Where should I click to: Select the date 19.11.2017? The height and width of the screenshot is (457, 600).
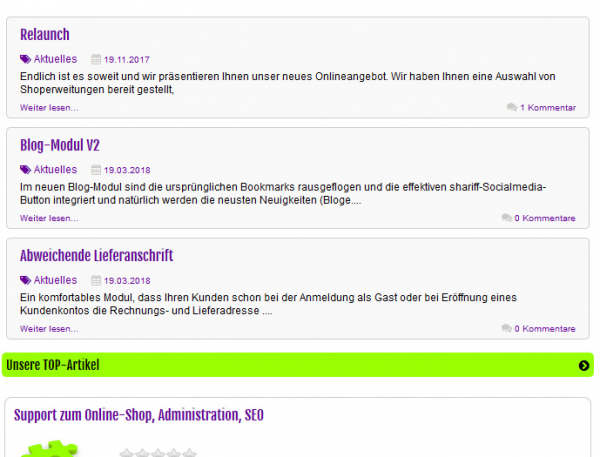click(x=127, y=60)
